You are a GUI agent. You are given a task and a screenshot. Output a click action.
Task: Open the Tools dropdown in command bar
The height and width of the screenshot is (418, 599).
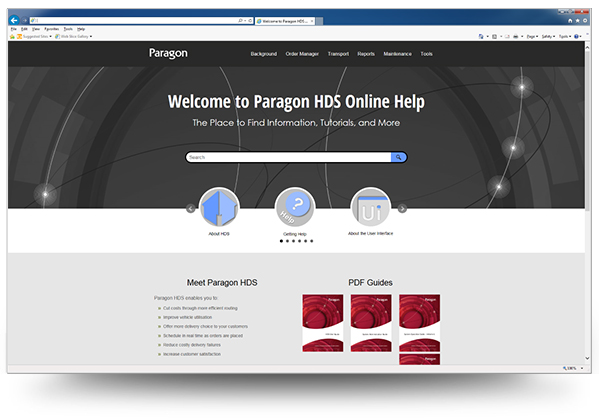point(565,36)
